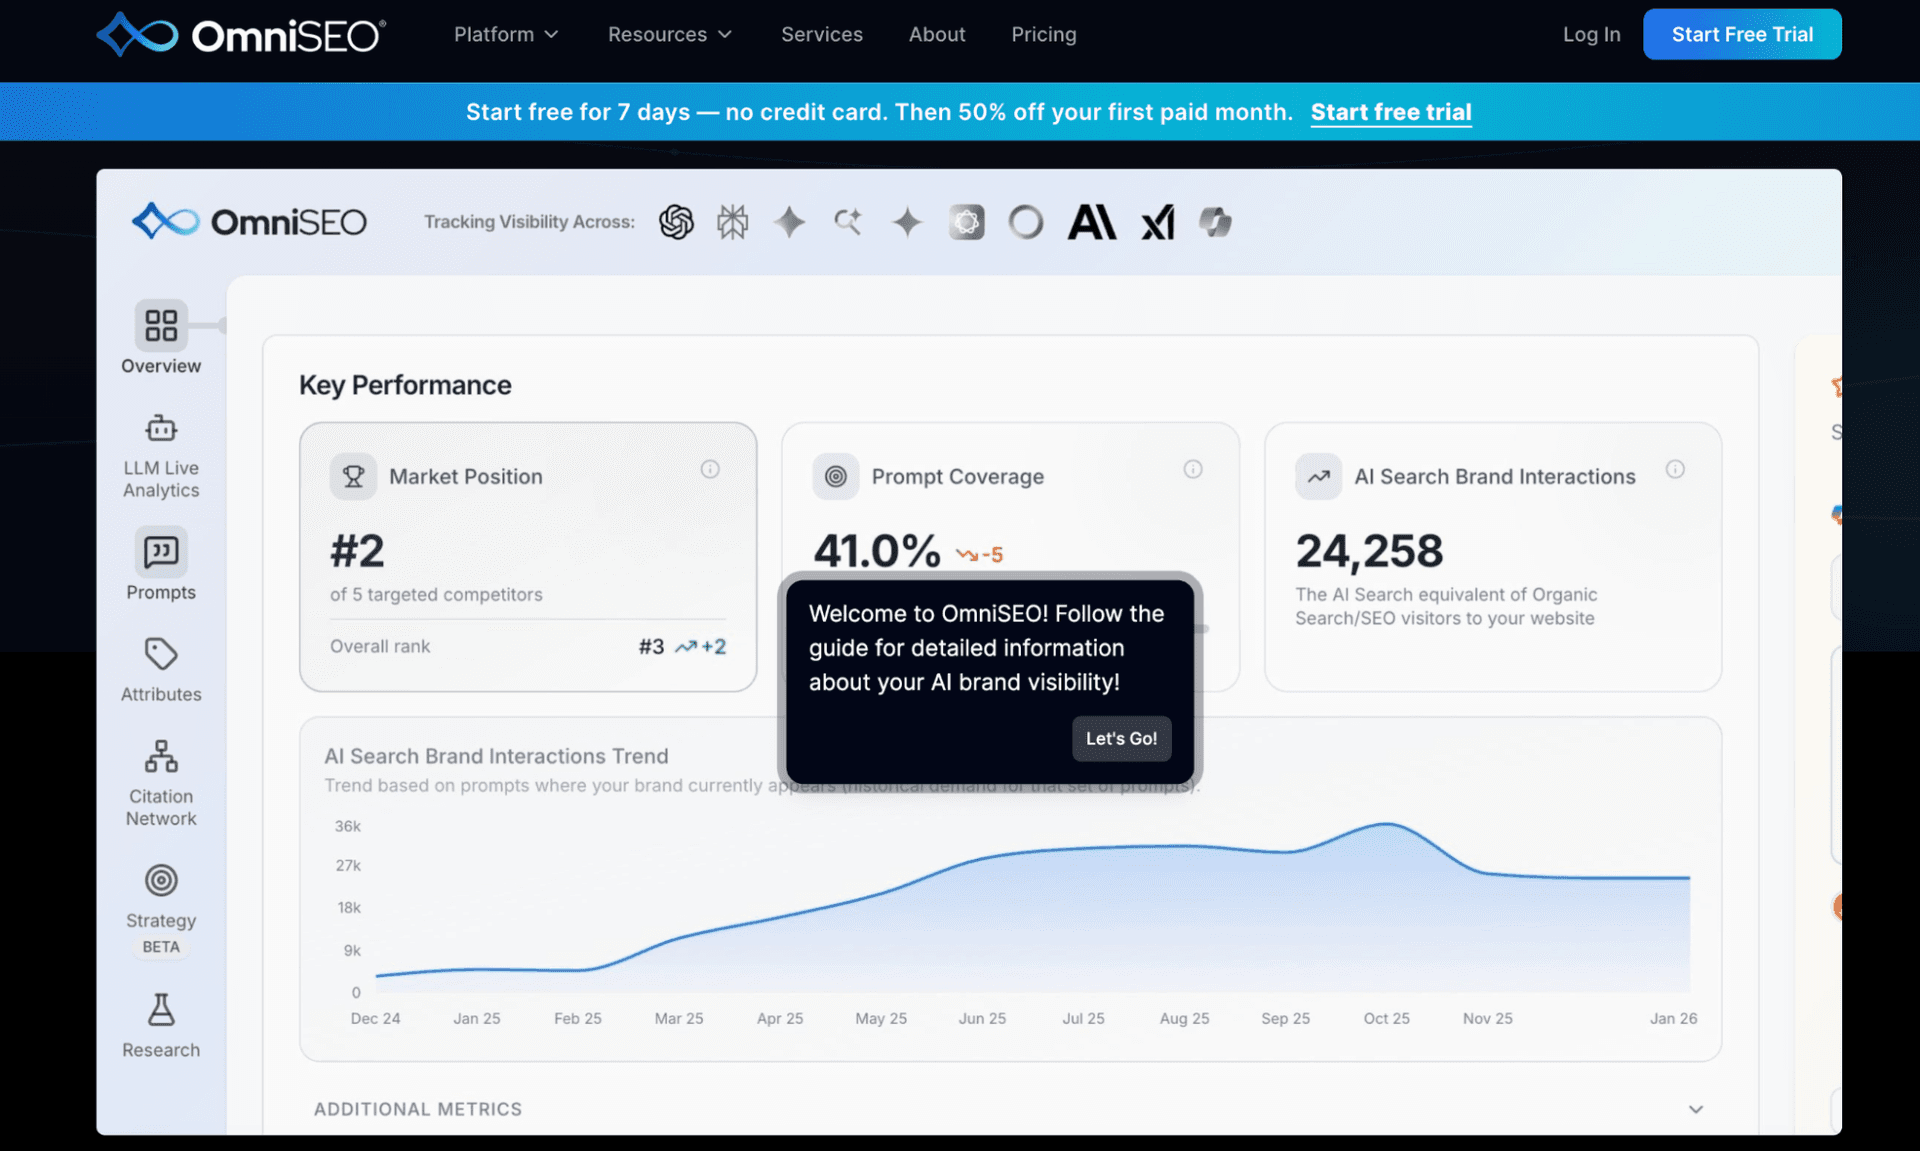Image resolution: width=1920 pixels, height=1151 pixels.
Task: Click the AI search magnifier icon
Action: pos(848,222)
